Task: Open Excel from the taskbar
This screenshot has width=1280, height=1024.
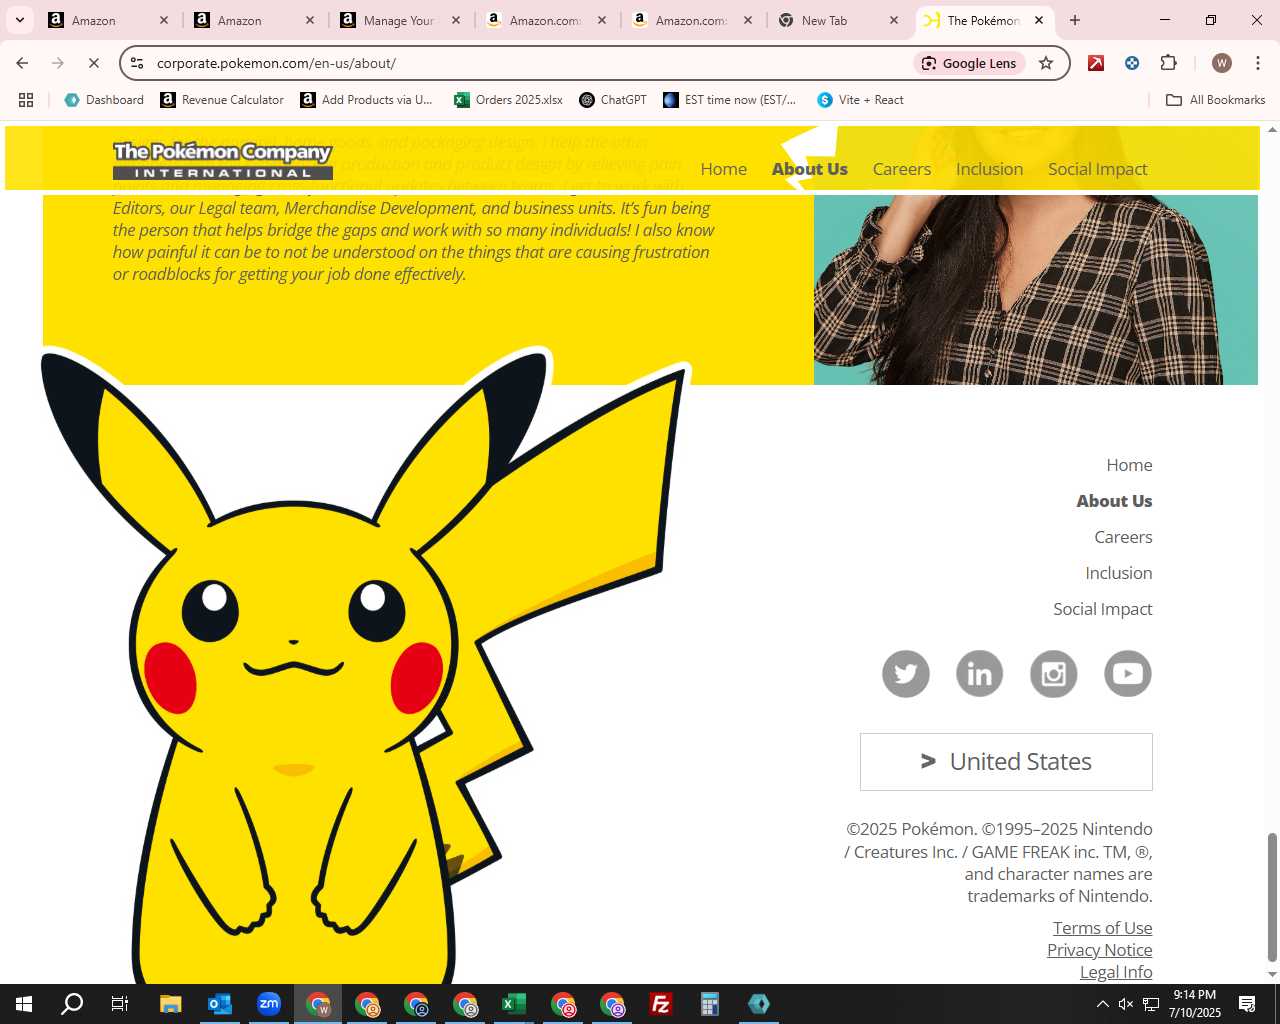Action: coord(514,1004)
